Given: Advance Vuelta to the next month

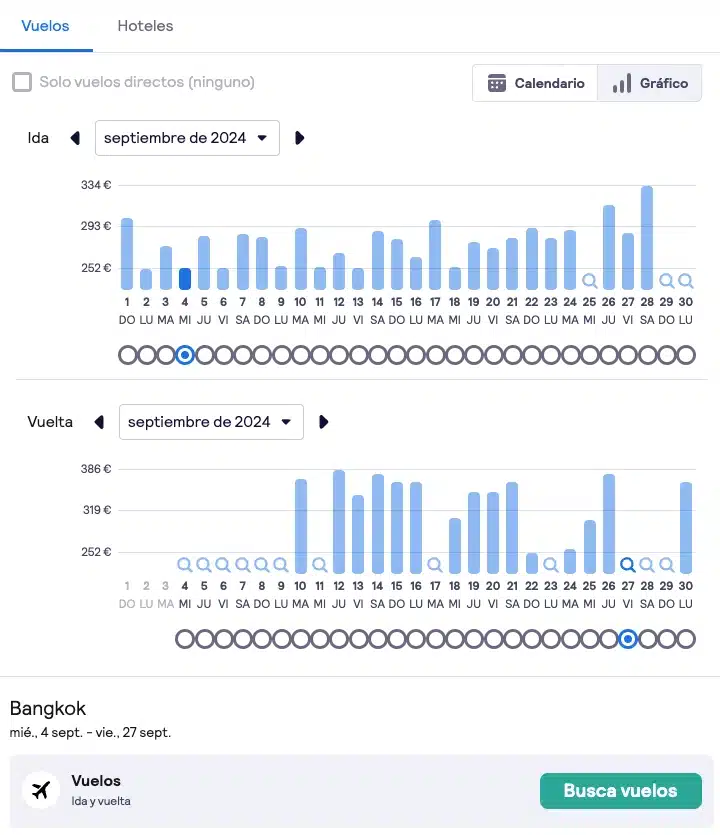Looking at the screenshot, I should coord(323,422).
